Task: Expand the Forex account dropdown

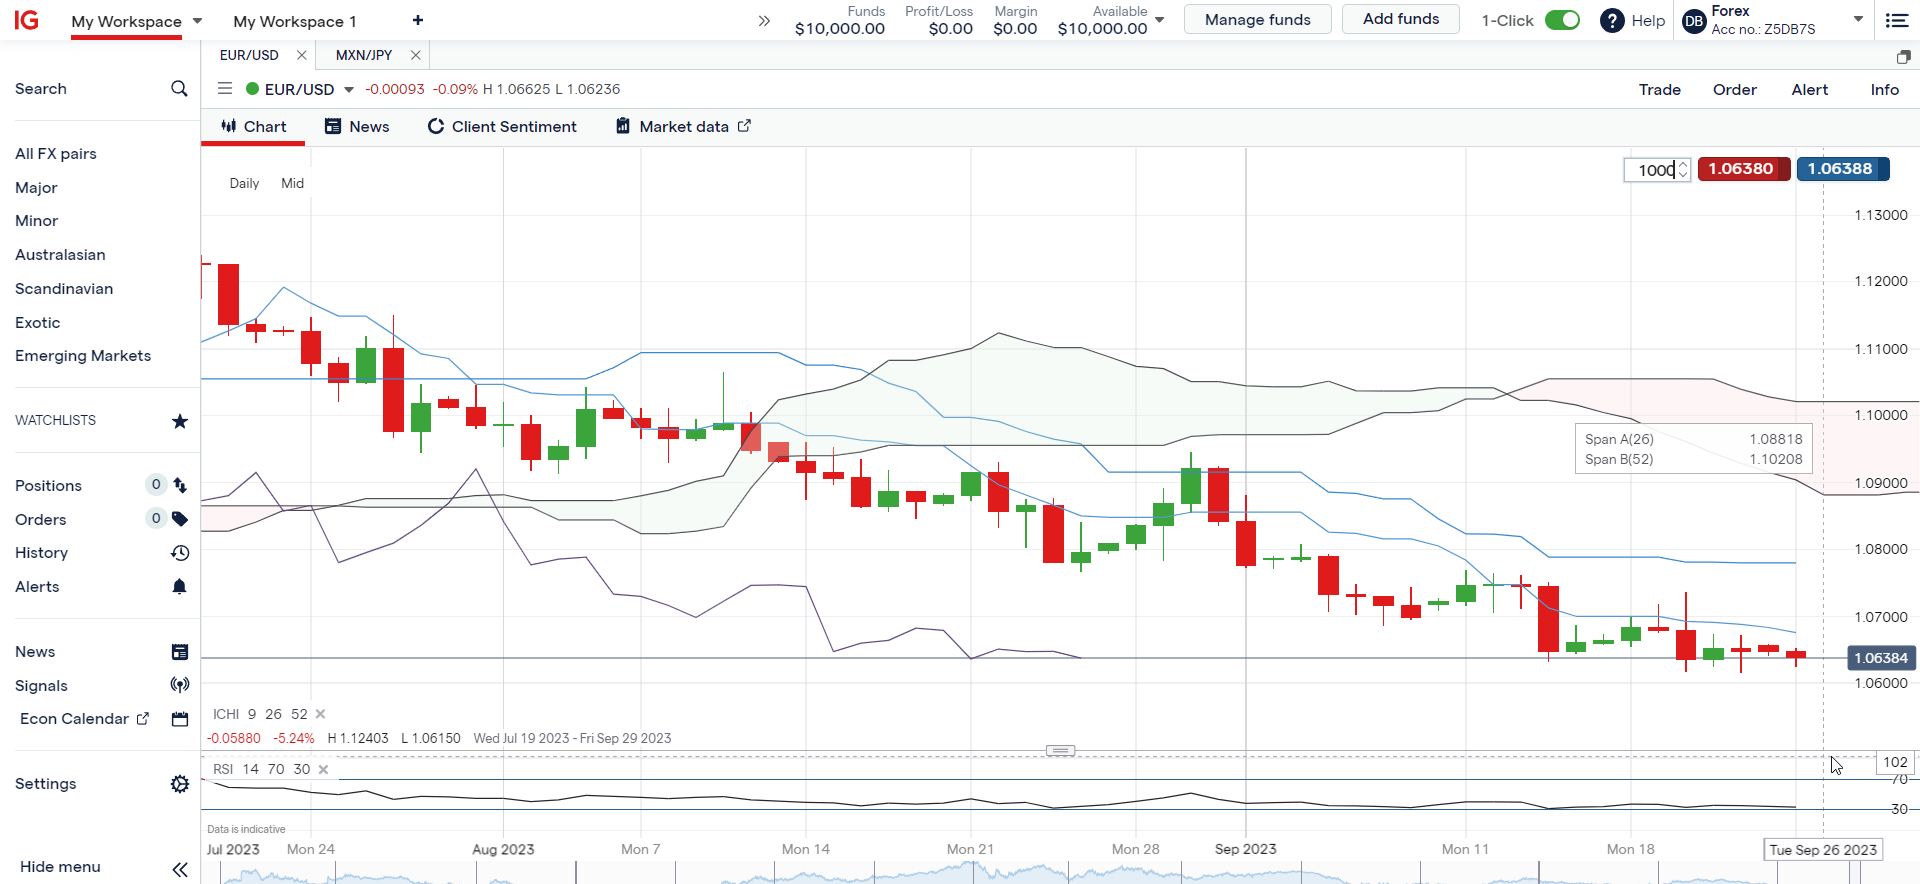Action: pyautogui.click(x=1858, y=19)
